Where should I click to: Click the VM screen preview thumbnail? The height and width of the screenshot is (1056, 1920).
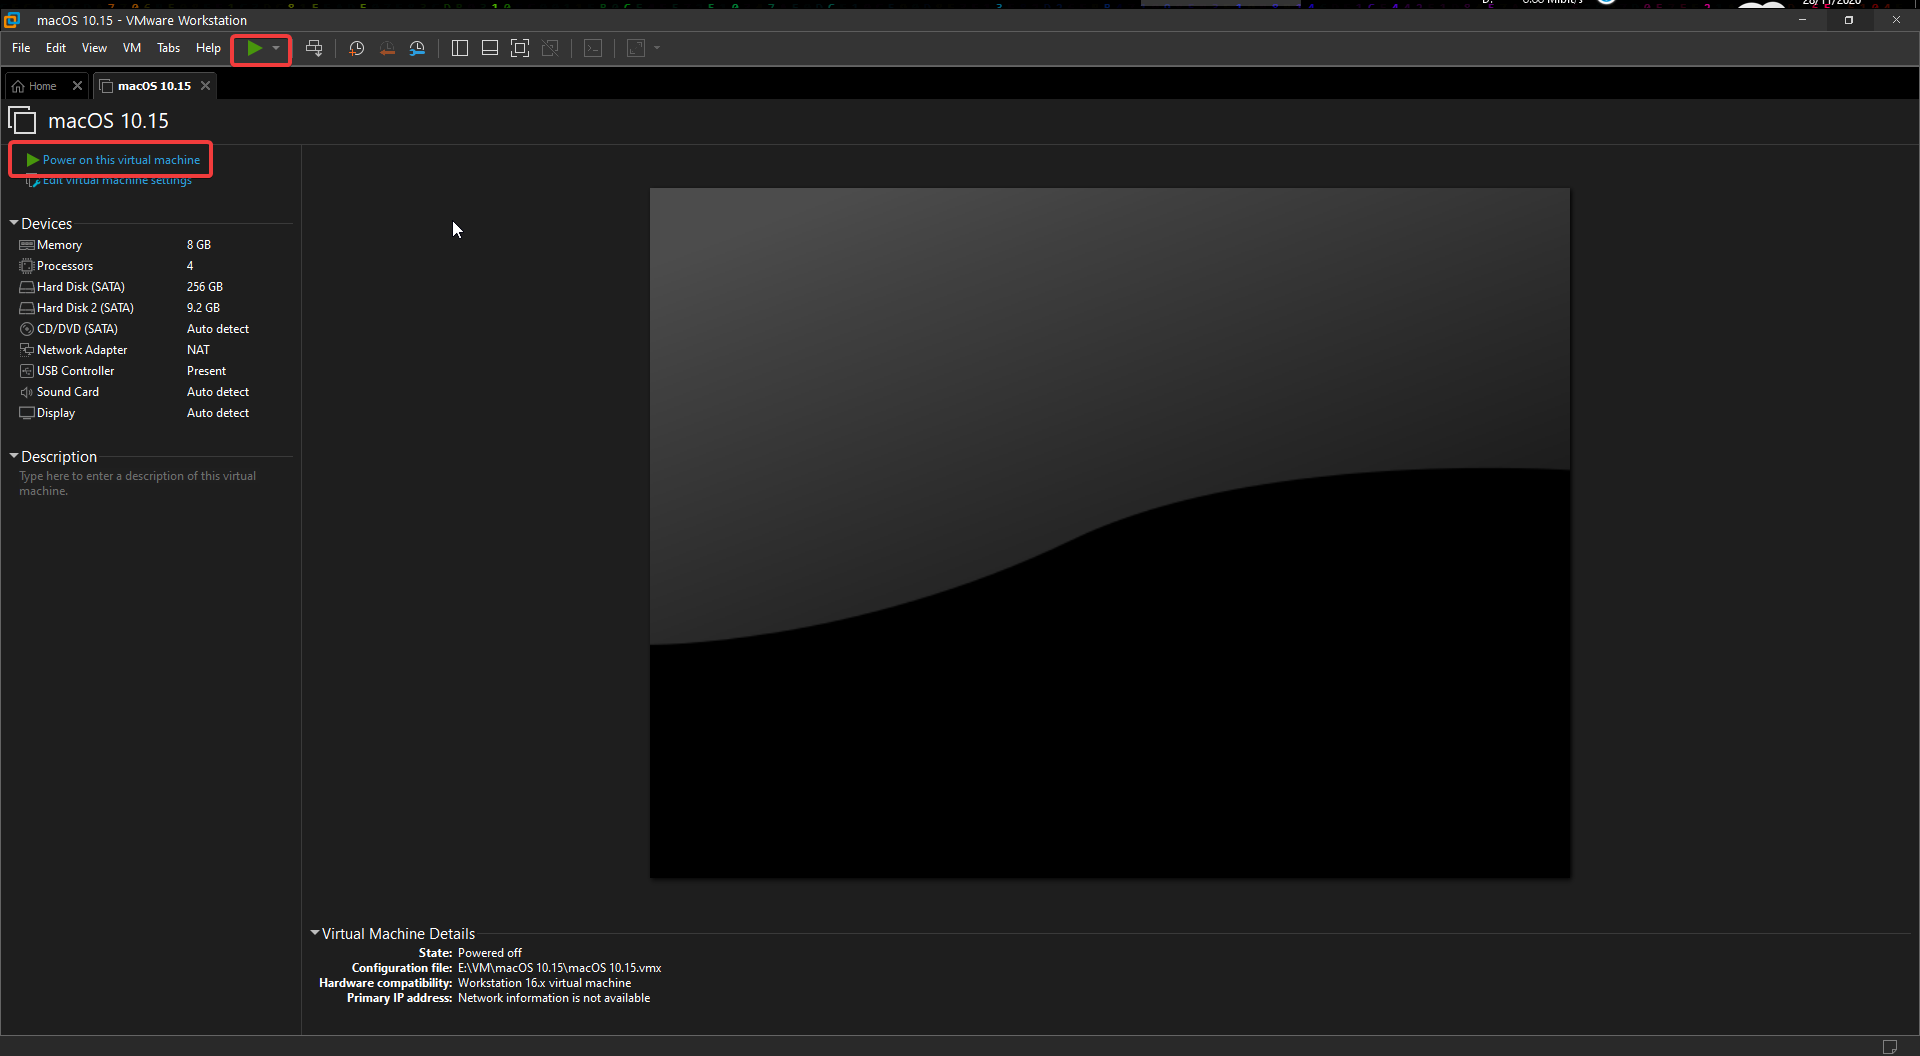click(x=1110, y=533)
